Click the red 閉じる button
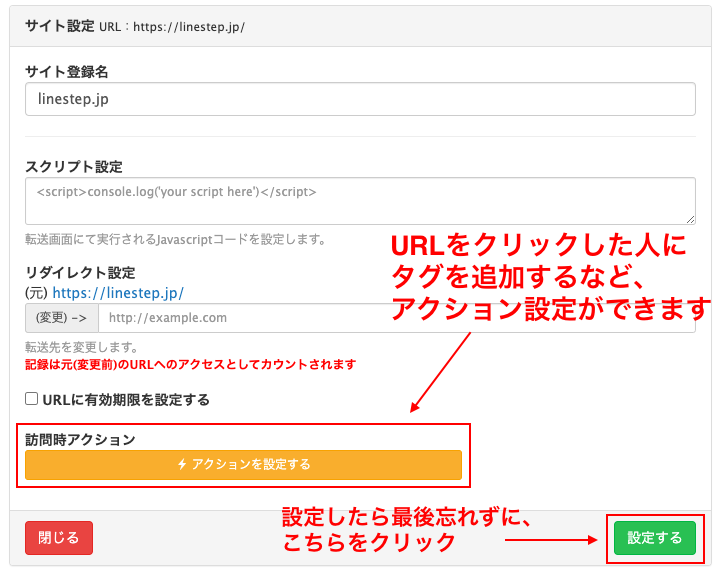722x574 pixels. 59,538
